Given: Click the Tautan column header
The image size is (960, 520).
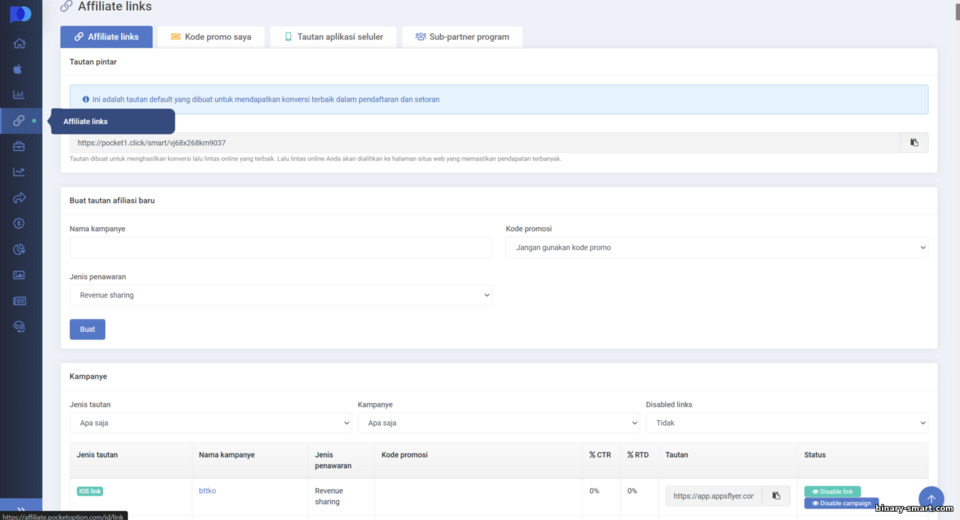Looking at the screenshot, I should coord(677,455).
